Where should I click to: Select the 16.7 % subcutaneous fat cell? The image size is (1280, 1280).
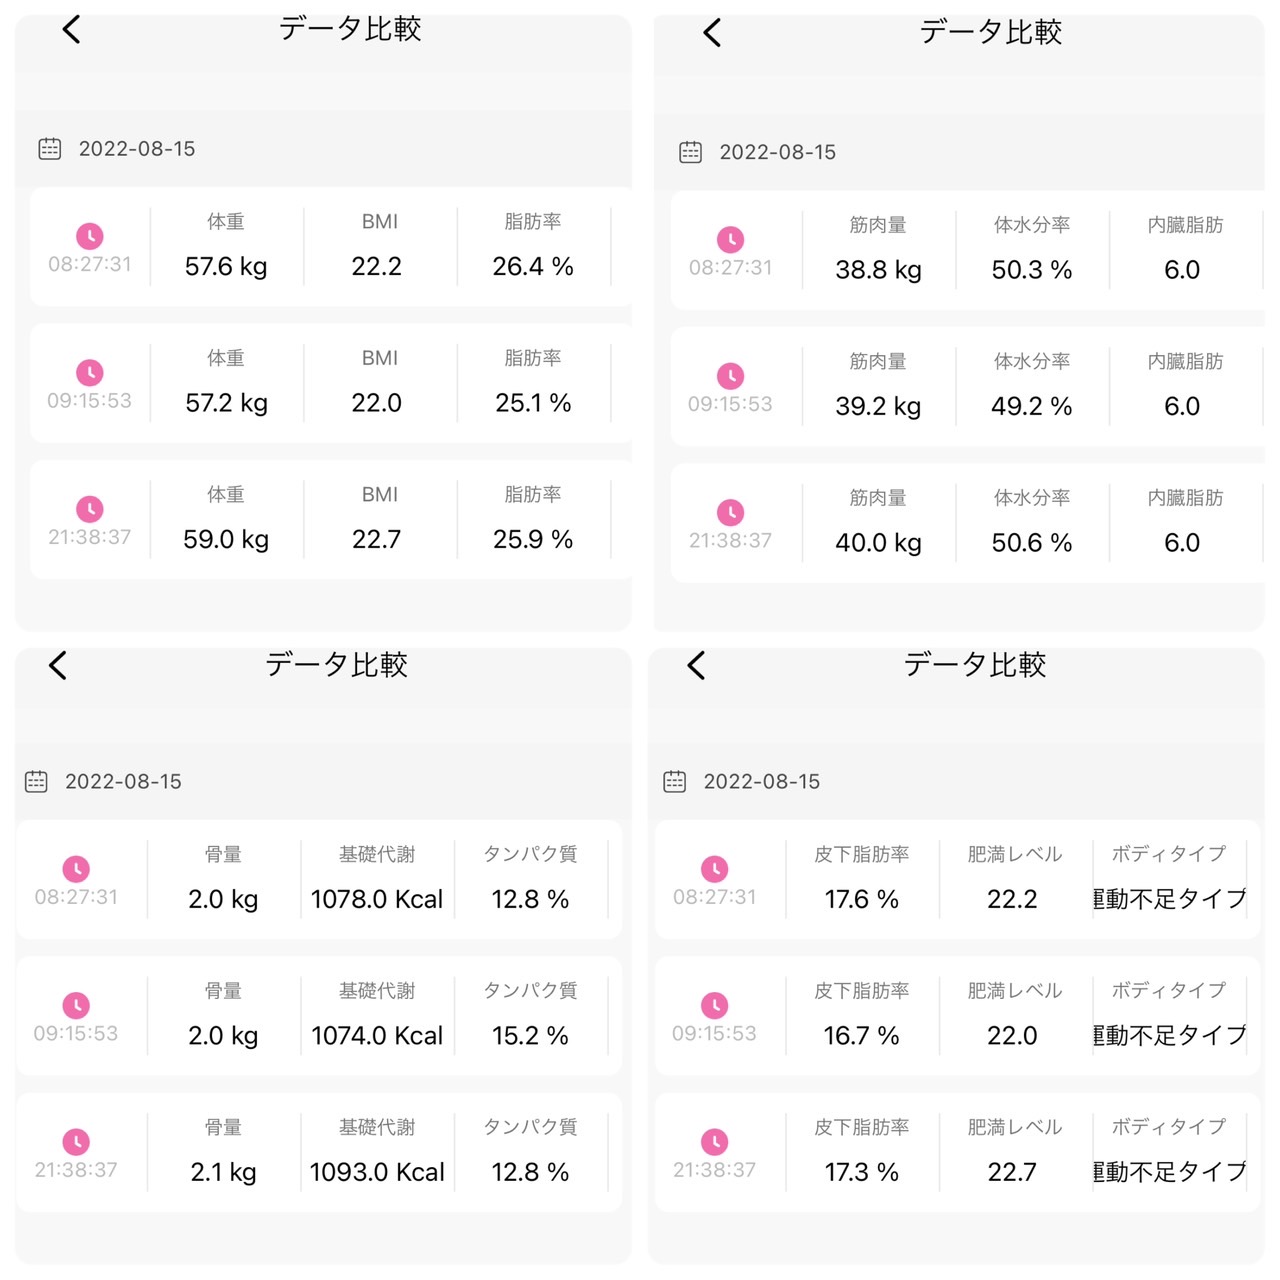[862, 1016]
